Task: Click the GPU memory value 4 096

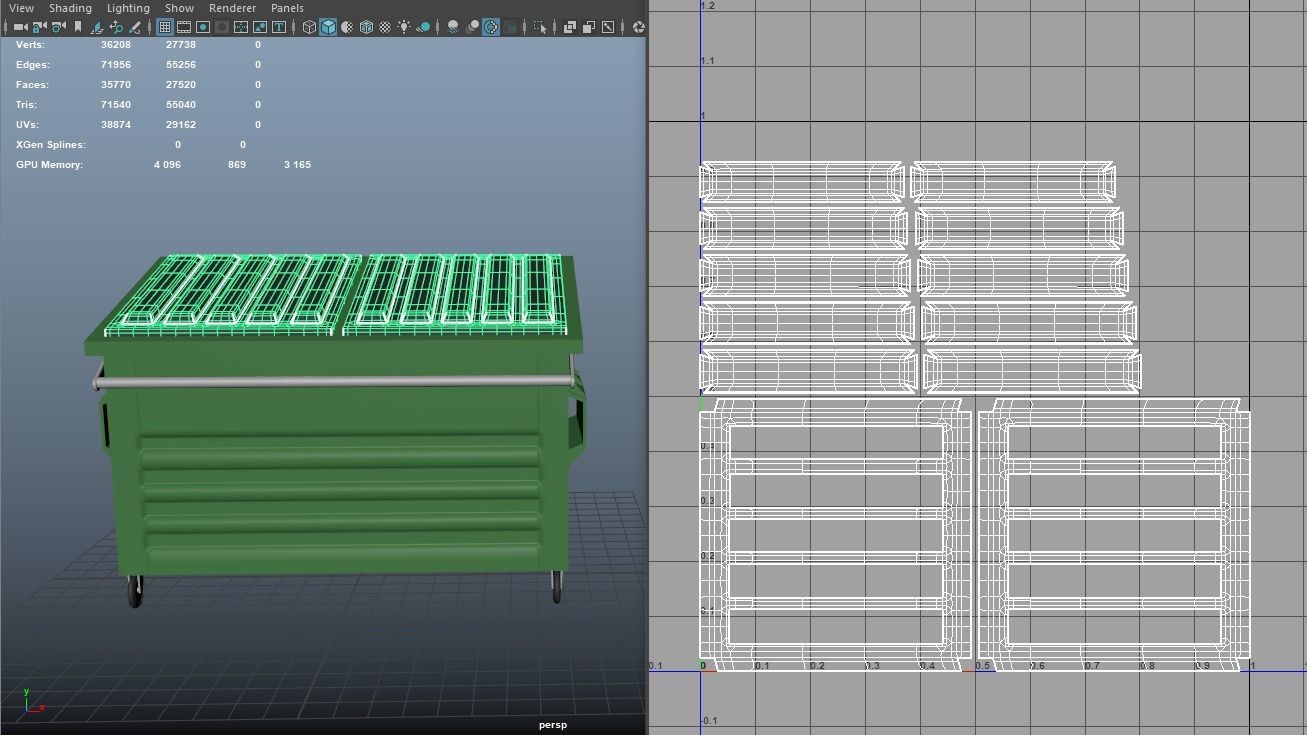Action: (x=167, y=165)
